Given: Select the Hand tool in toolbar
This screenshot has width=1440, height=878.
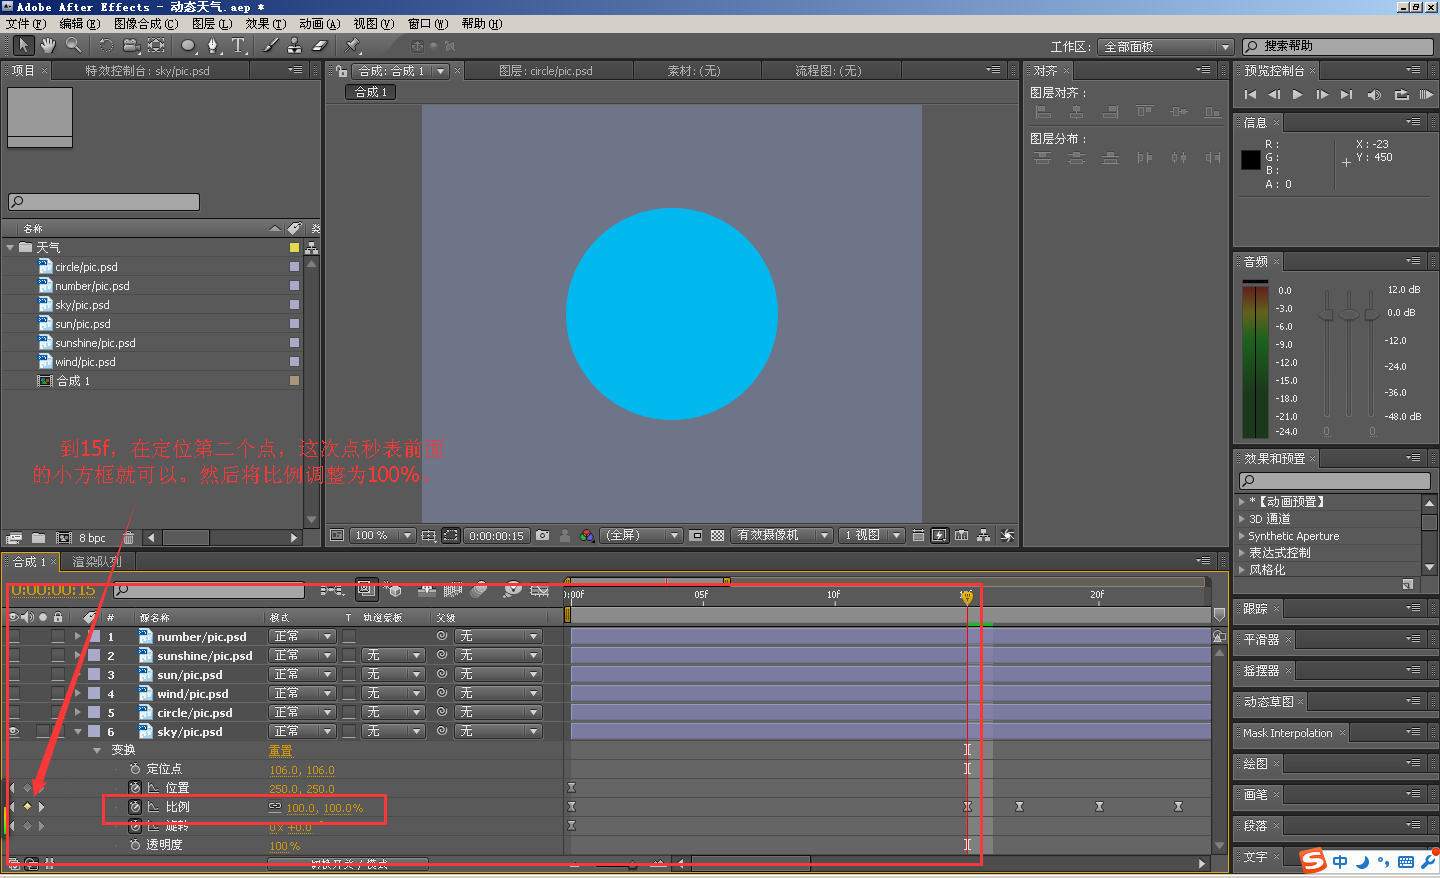Looking at the screenshot, I should pos(48,45).
